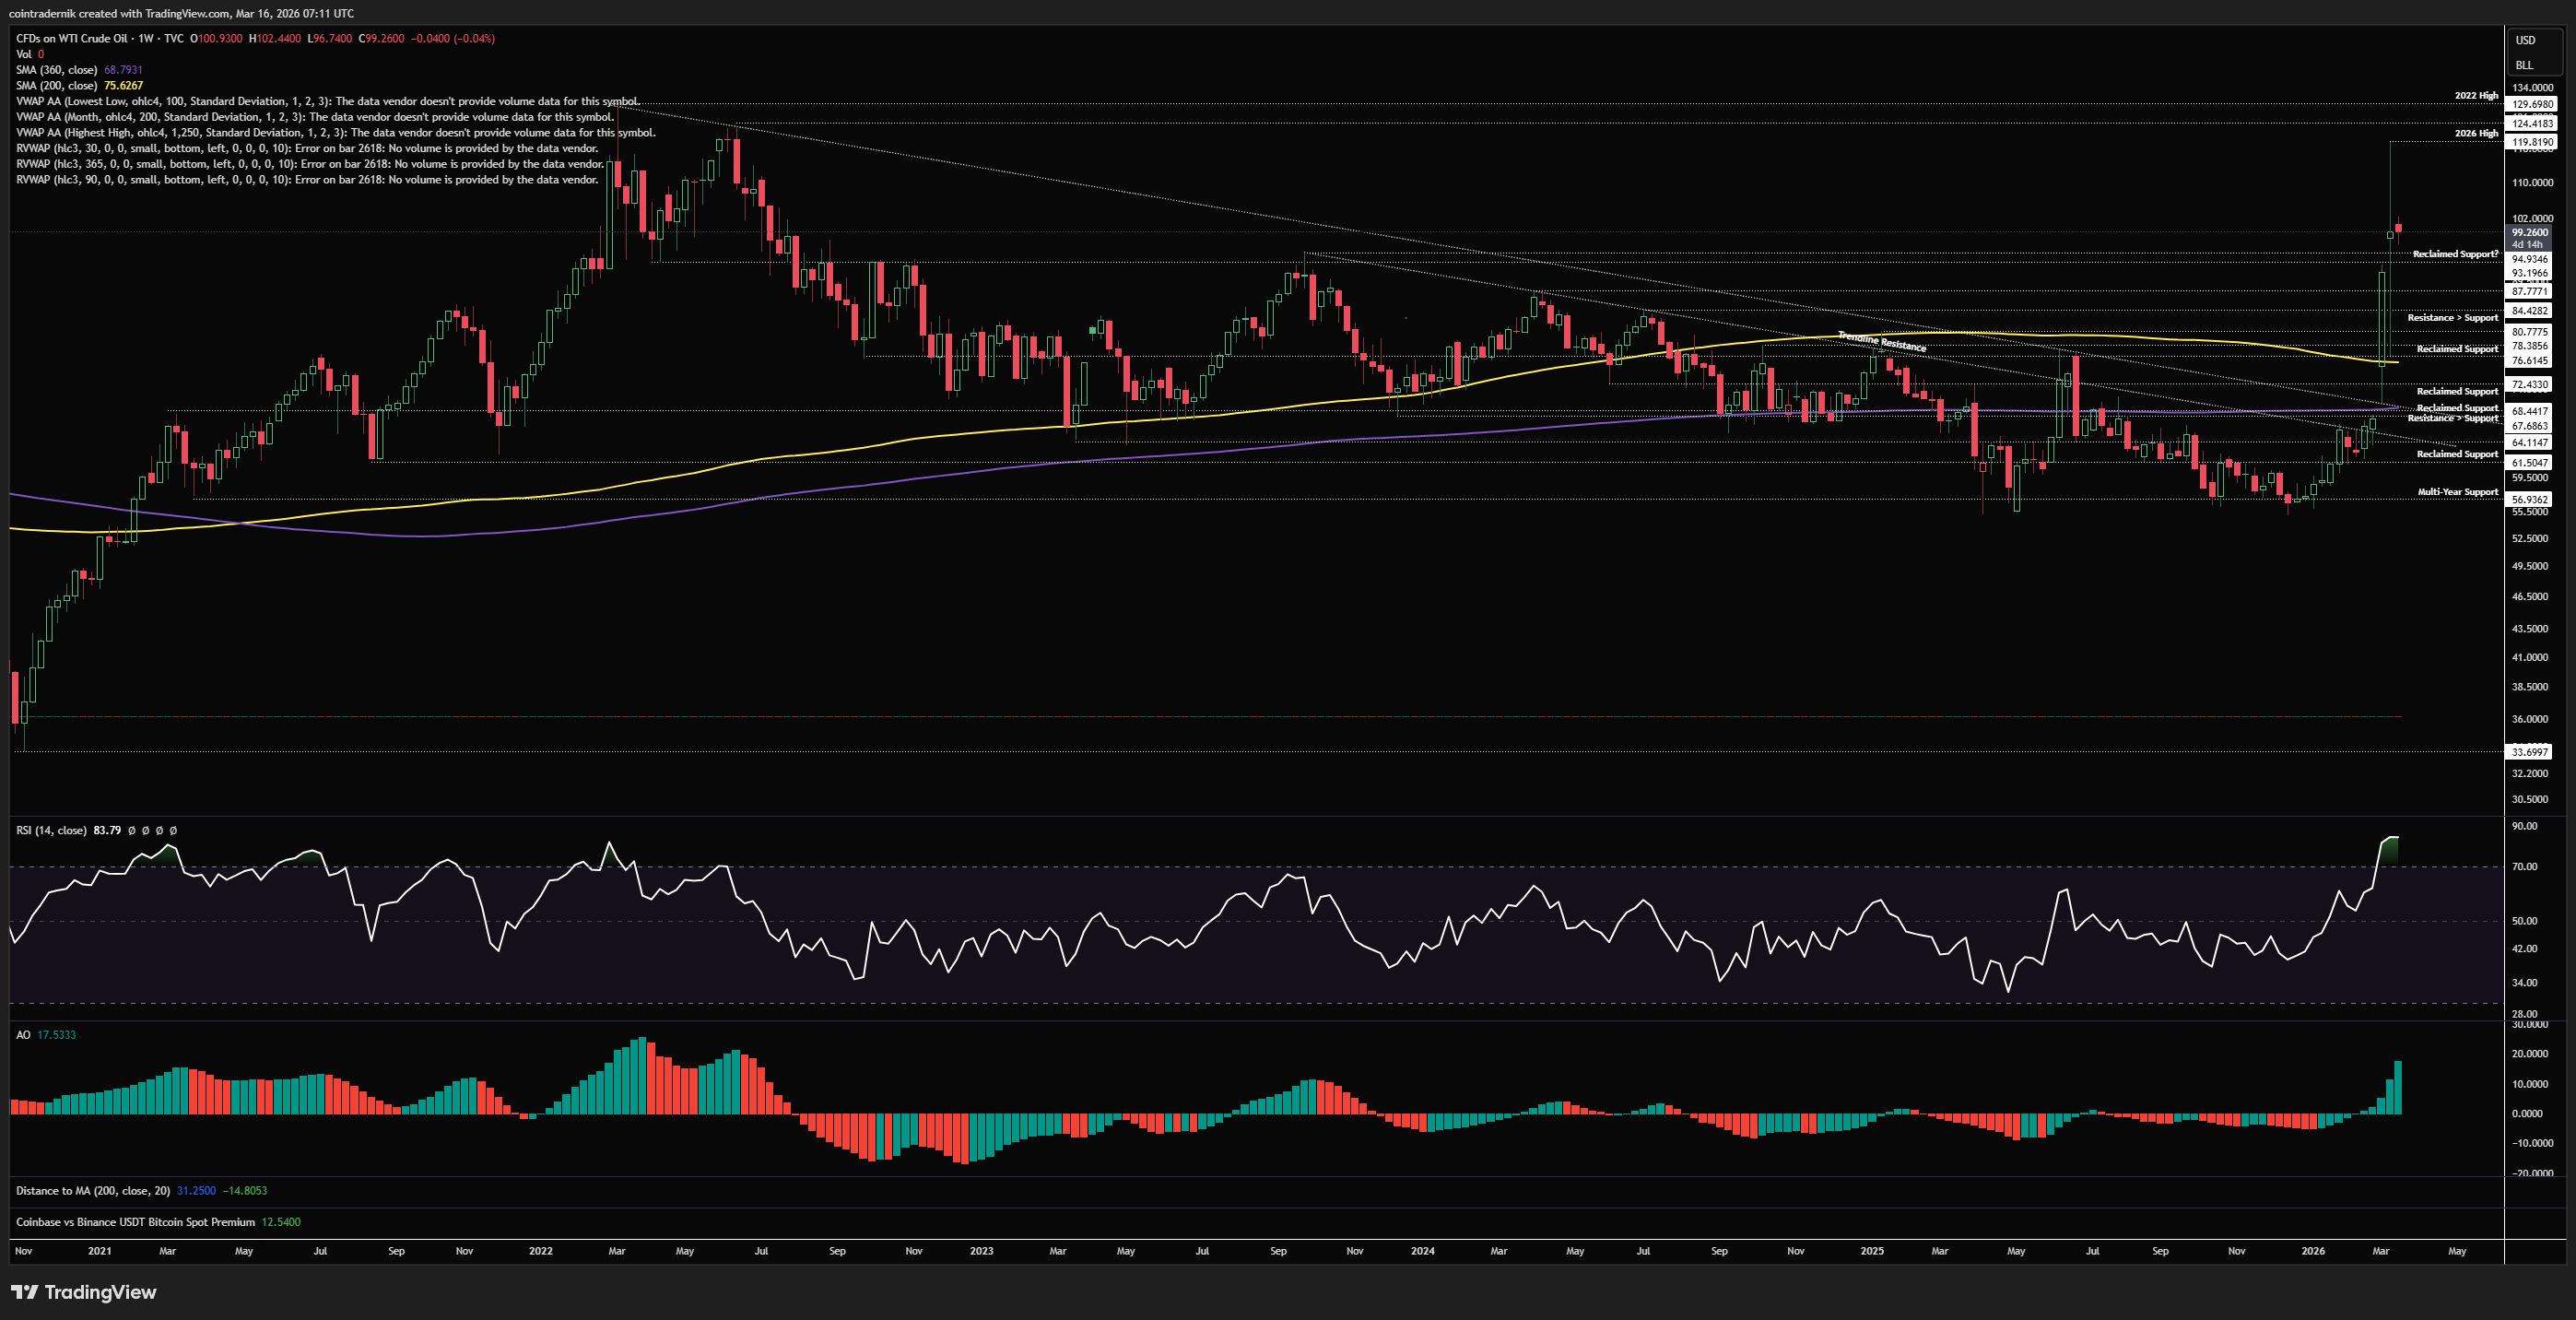Expand the Coinbase vs Binance Premium pane

135,1222
